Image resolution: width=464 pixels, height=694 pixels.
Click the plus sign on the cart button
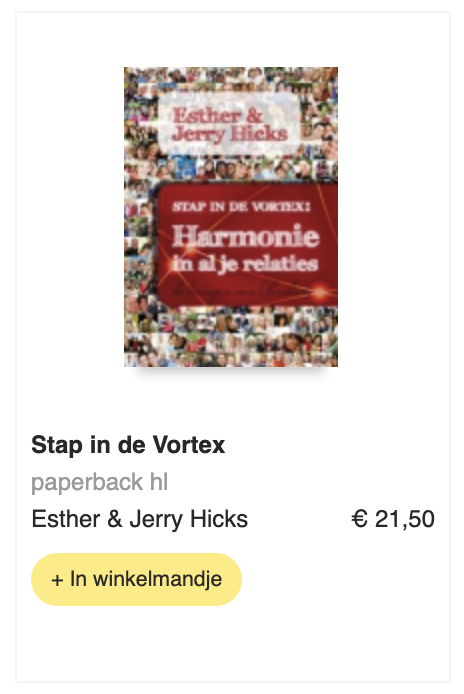(57, 580)
